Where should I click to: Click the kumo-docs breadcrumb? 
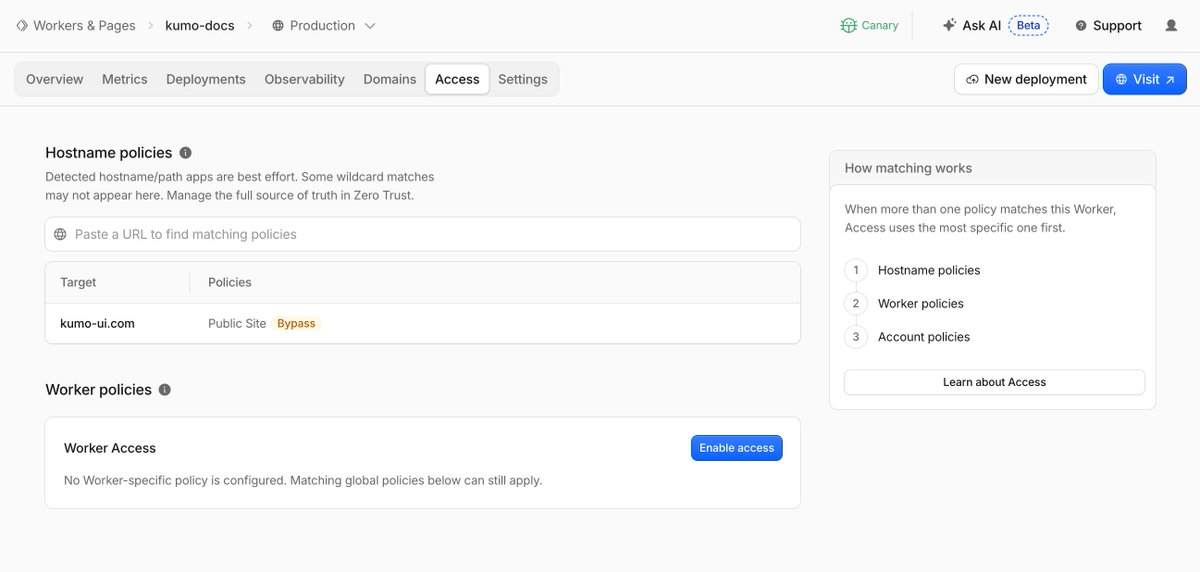coord(200,26)
